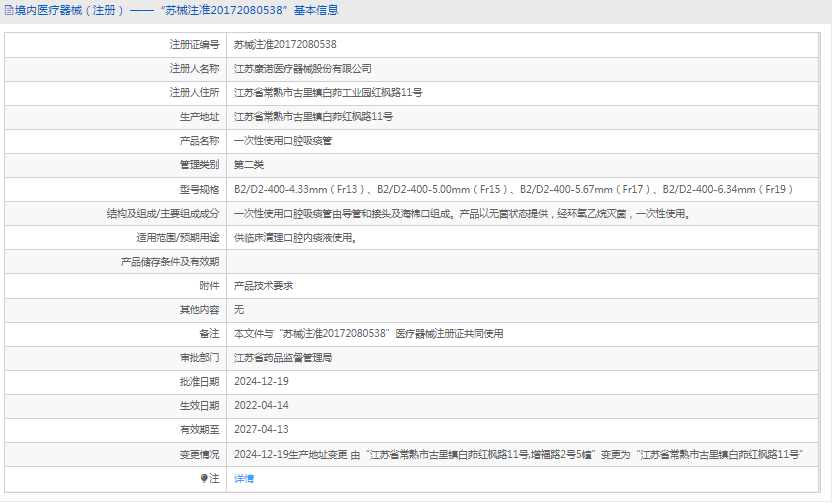Click attachment value 产品技术要求
Viewport: 832px width, 504px height.
click(263, 286)
